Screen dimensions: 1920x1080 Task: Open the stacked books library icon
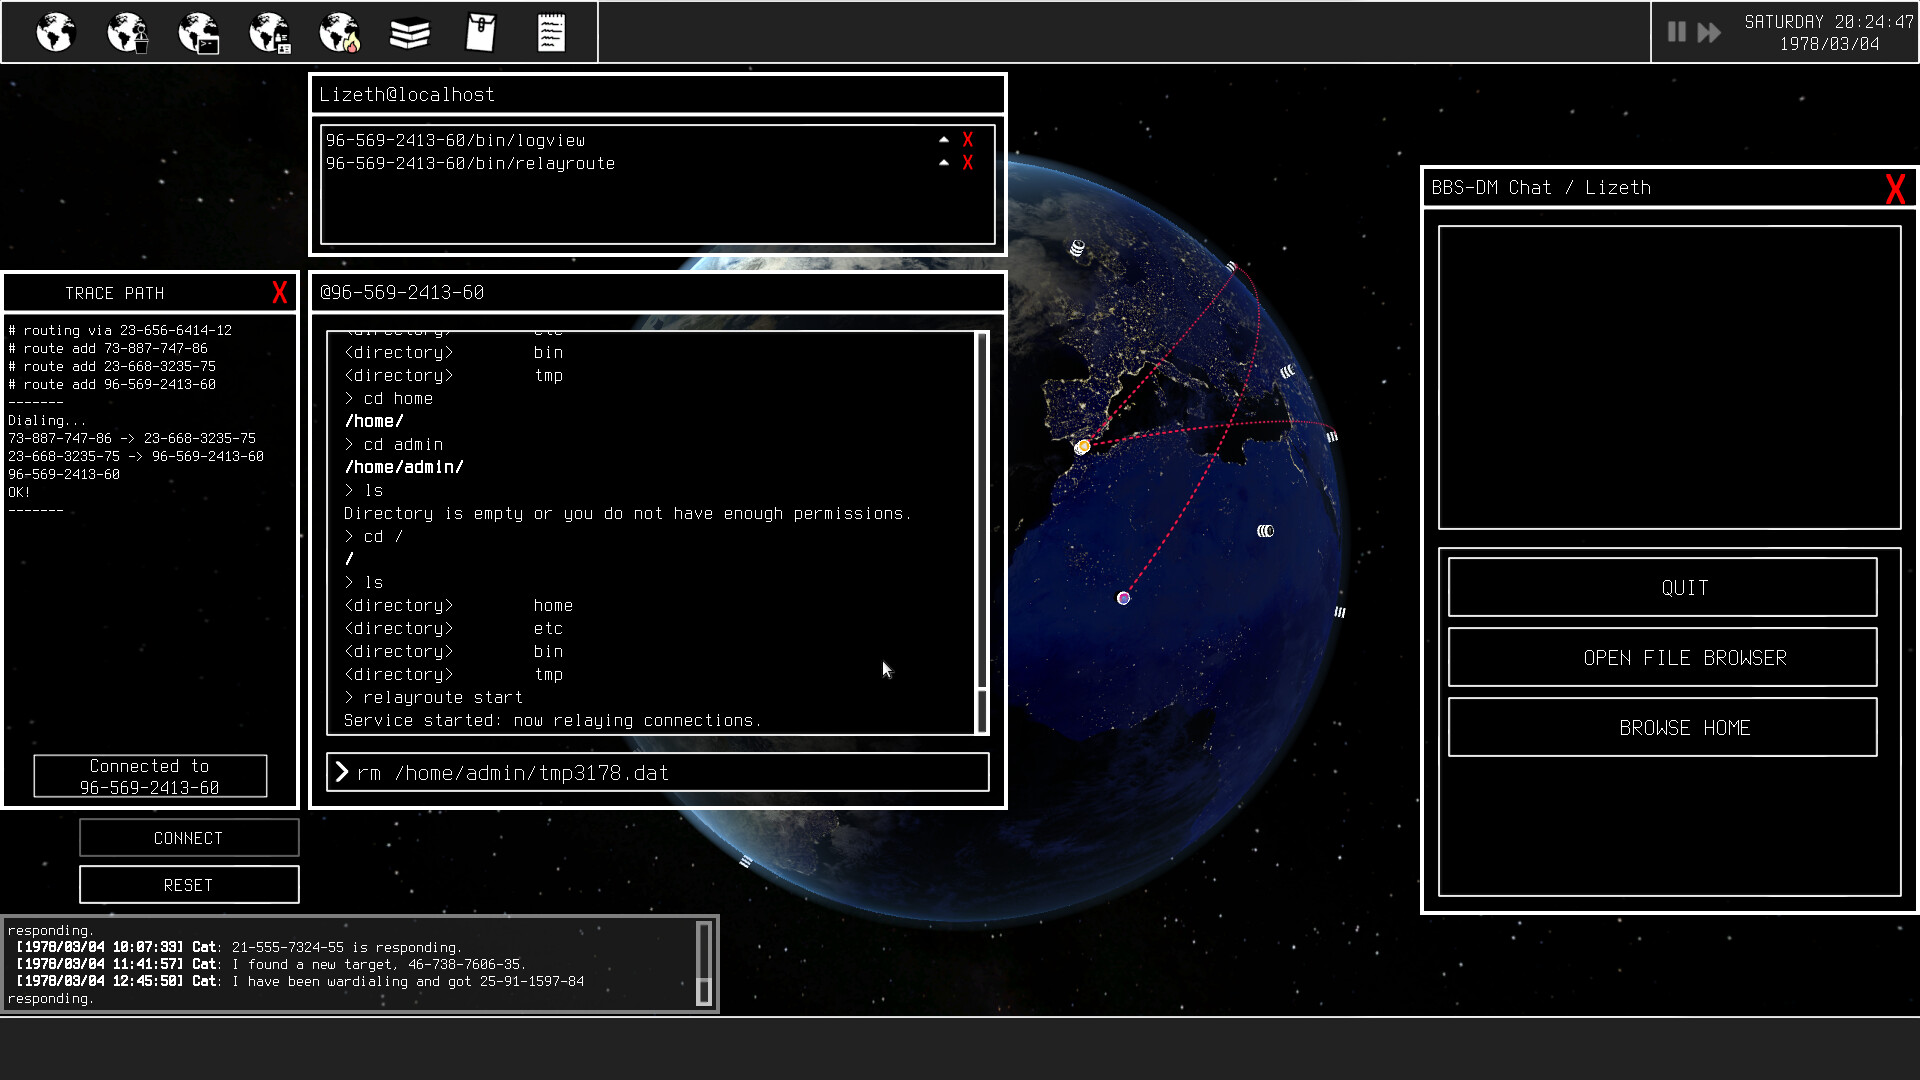click(x=410, y=32)
